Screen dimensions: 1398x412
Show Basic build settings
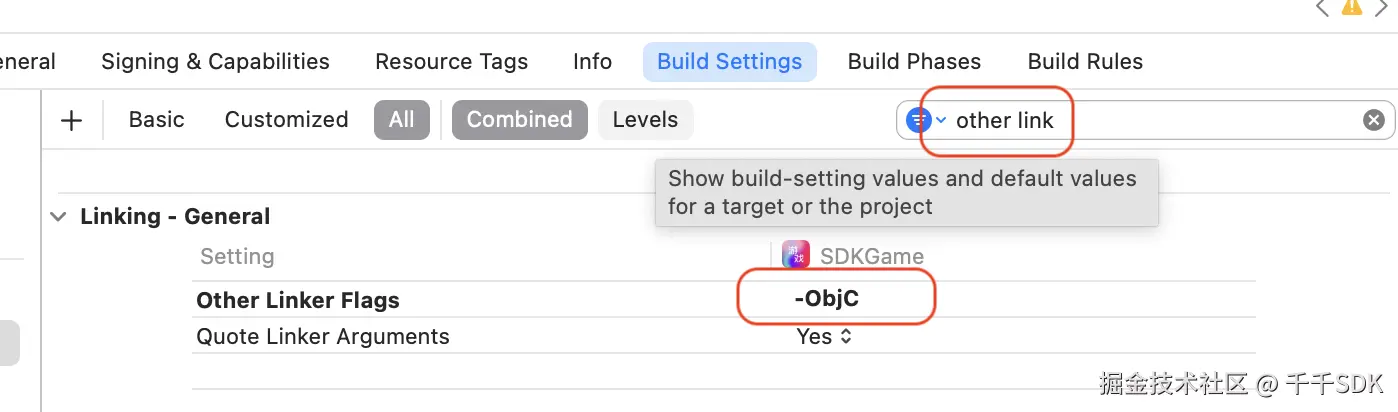[157, 120]
